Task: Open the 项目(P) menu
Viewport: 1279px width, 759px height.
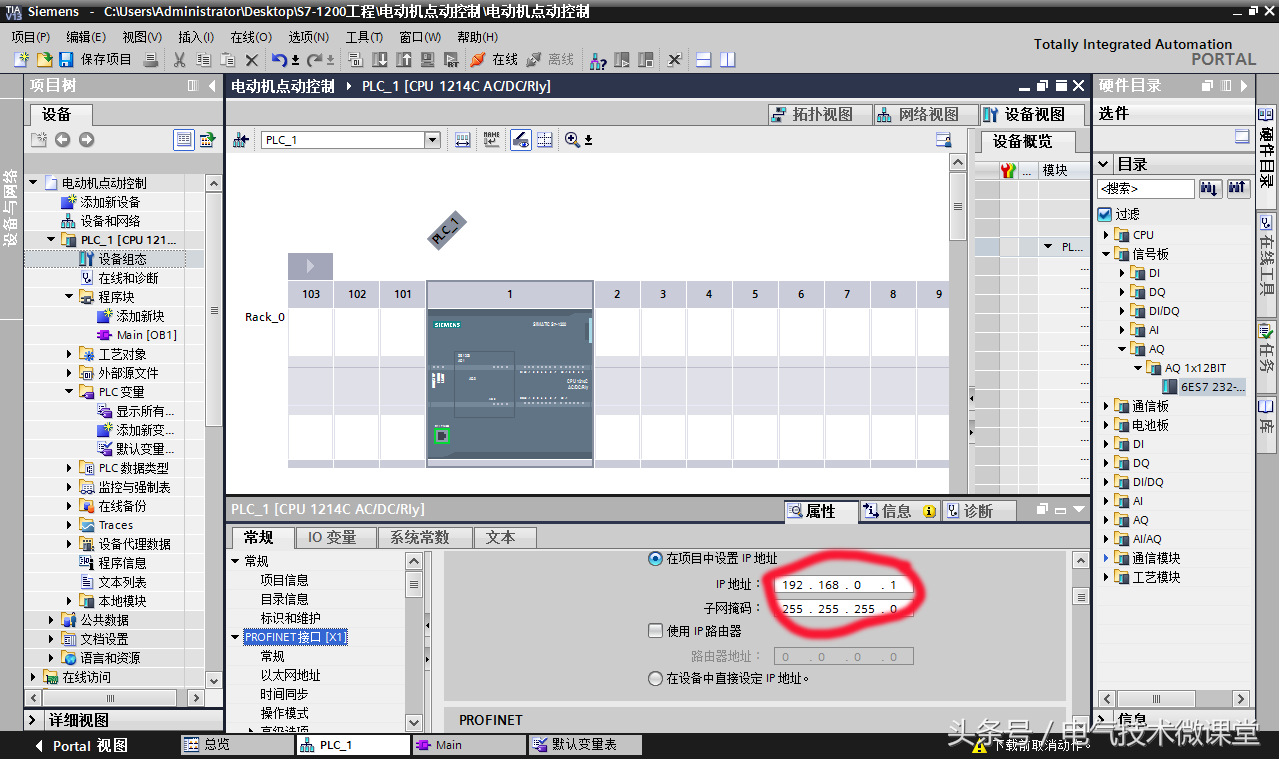Action: [x=31, y=37]
